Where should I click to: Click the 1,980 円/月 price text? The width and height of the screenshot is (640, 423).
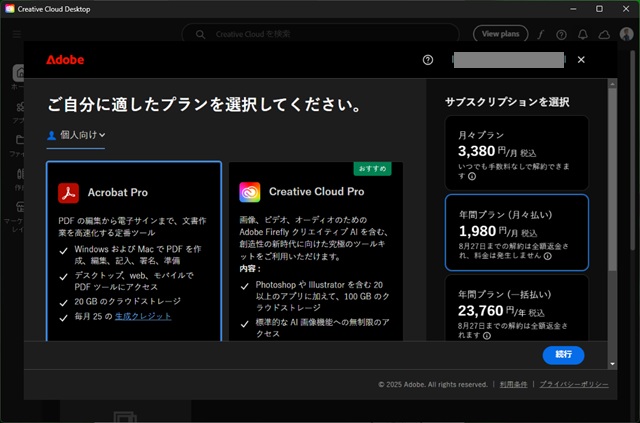click(x=498, y=232)
